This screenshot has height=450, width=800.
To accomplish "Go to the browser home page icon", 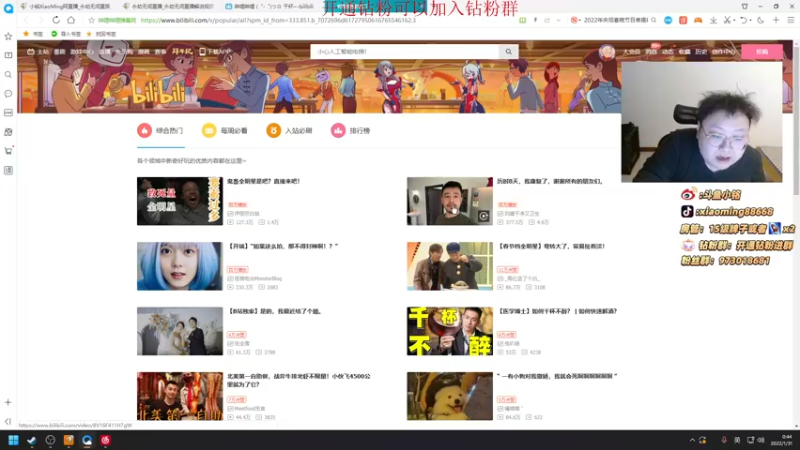I will pos(71,20).
